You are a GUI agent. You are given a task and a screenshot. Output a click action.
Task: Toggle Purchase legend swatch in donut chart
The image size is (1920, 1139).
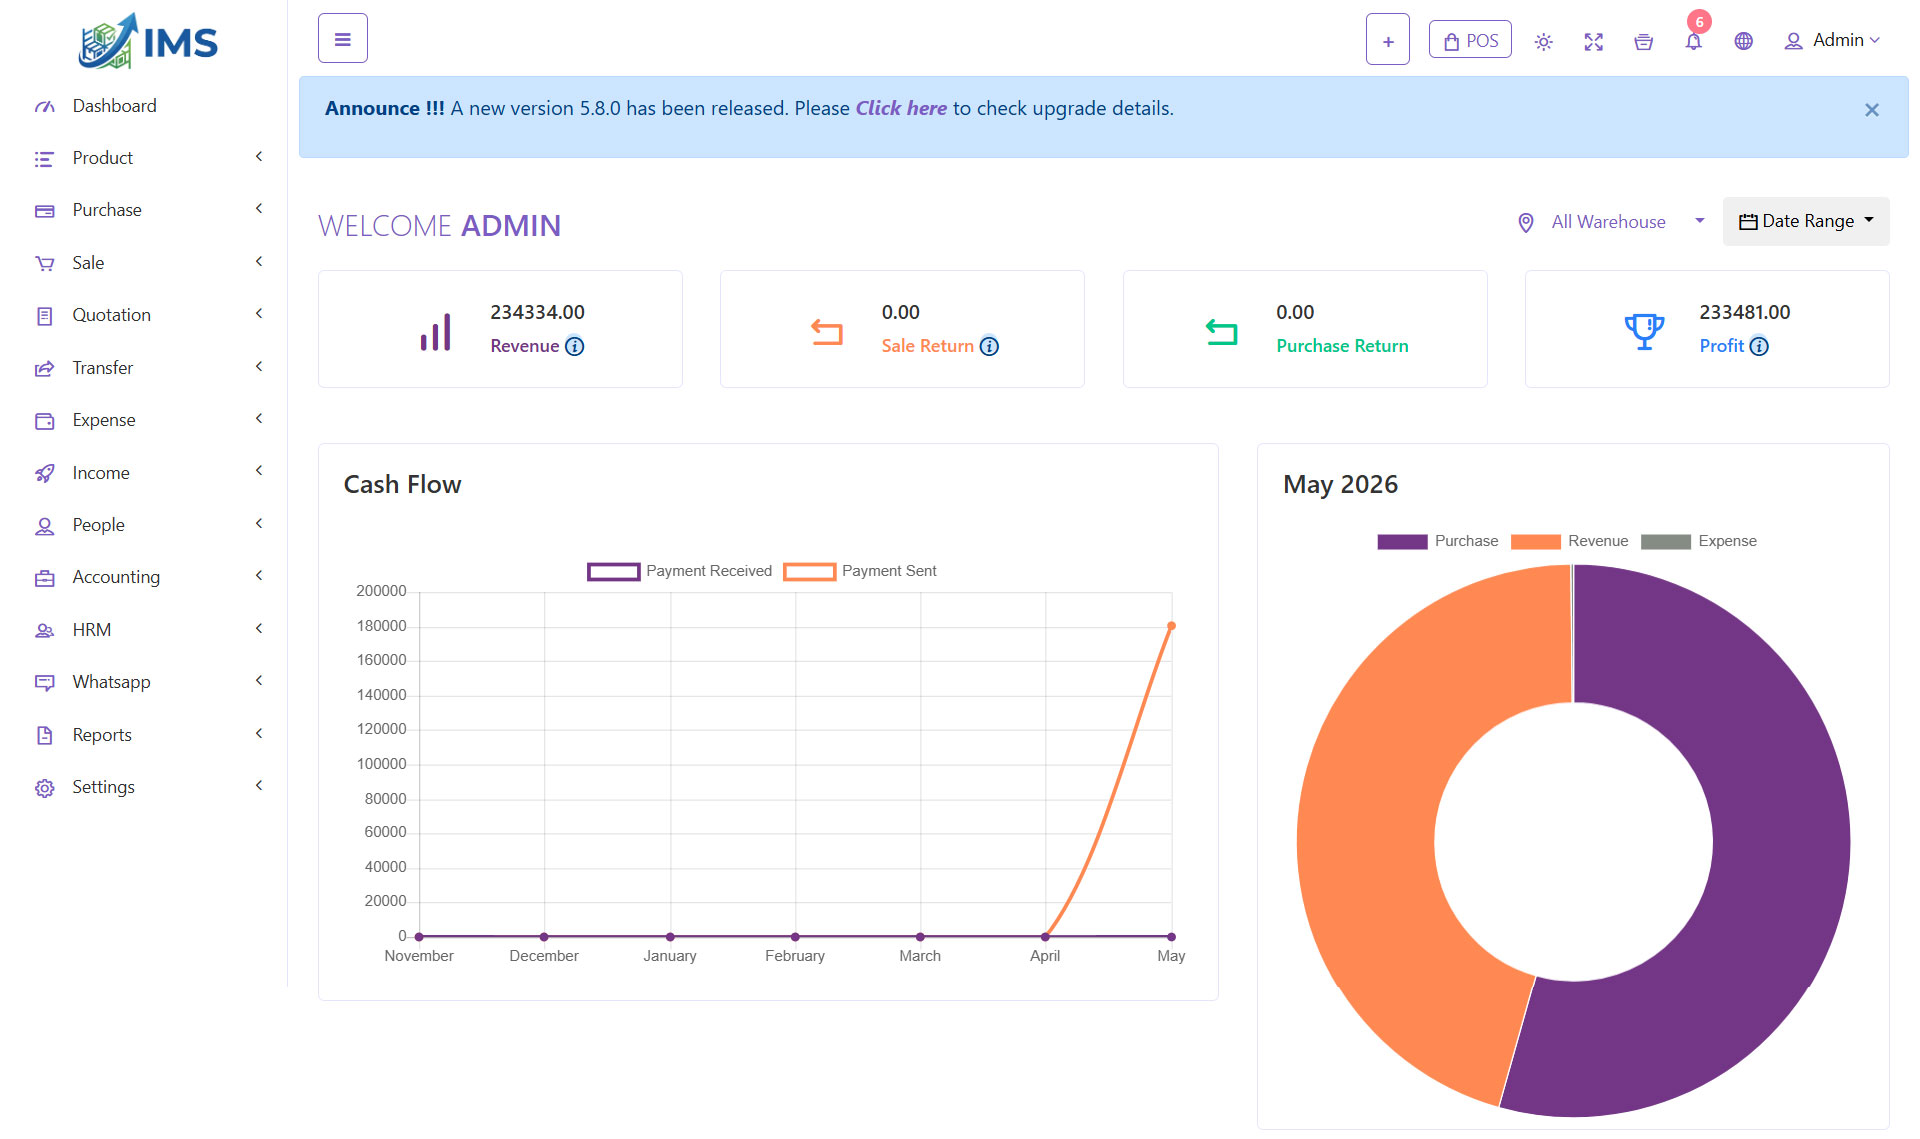[1402, 541]
